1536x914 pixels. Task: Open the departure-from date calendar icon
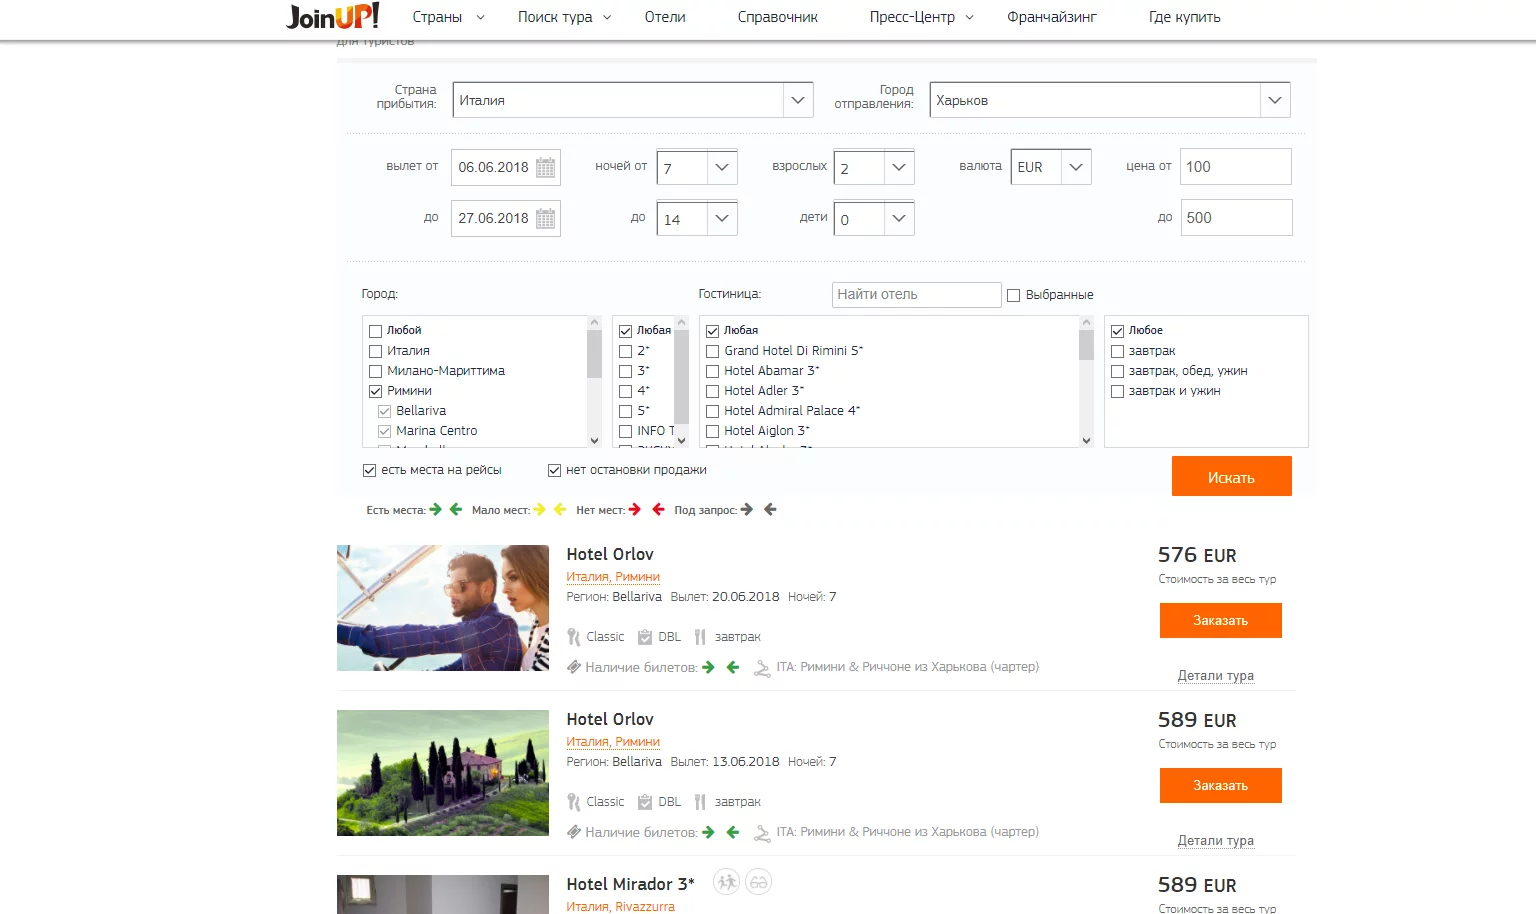click(545, 167)
